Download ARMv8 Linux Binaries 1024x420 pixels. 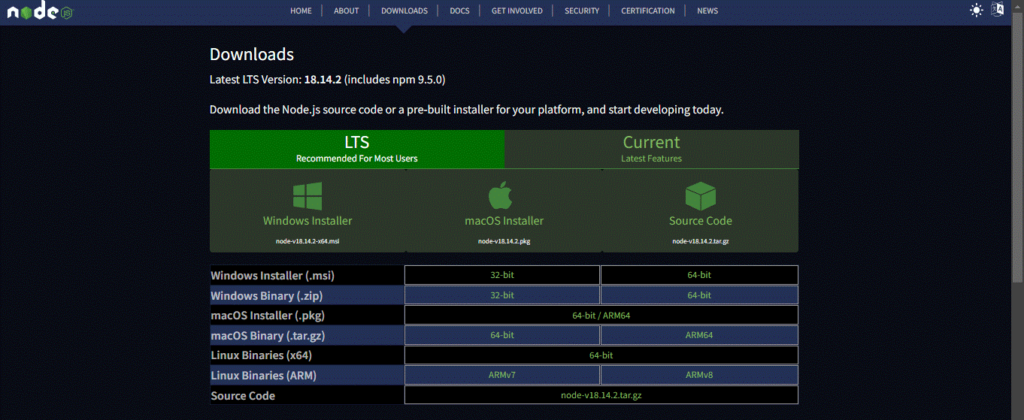point(699,375)
